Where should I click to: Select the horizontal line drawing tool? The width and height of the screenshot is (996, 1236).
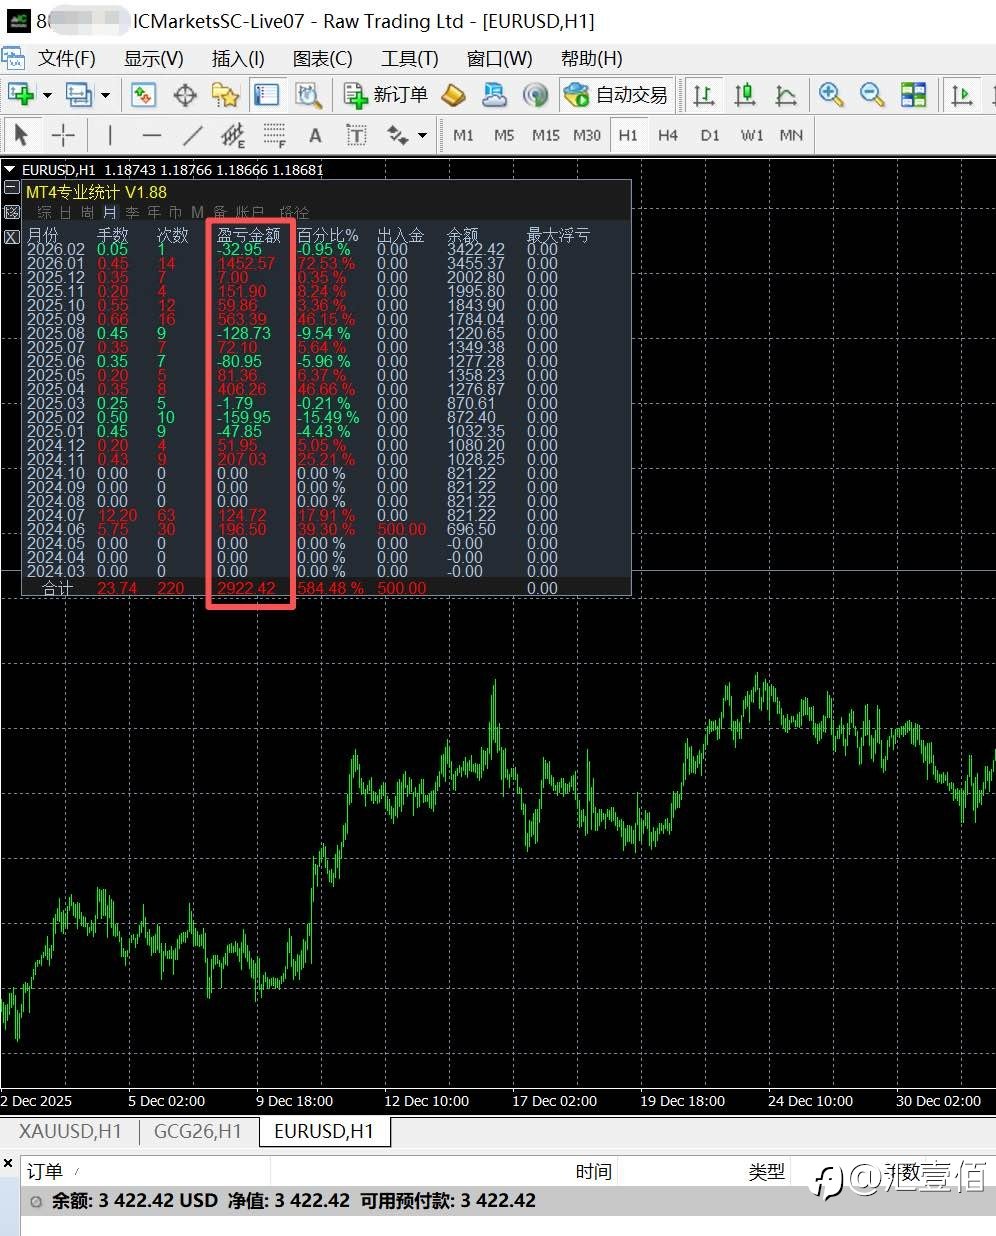(151, 134)
